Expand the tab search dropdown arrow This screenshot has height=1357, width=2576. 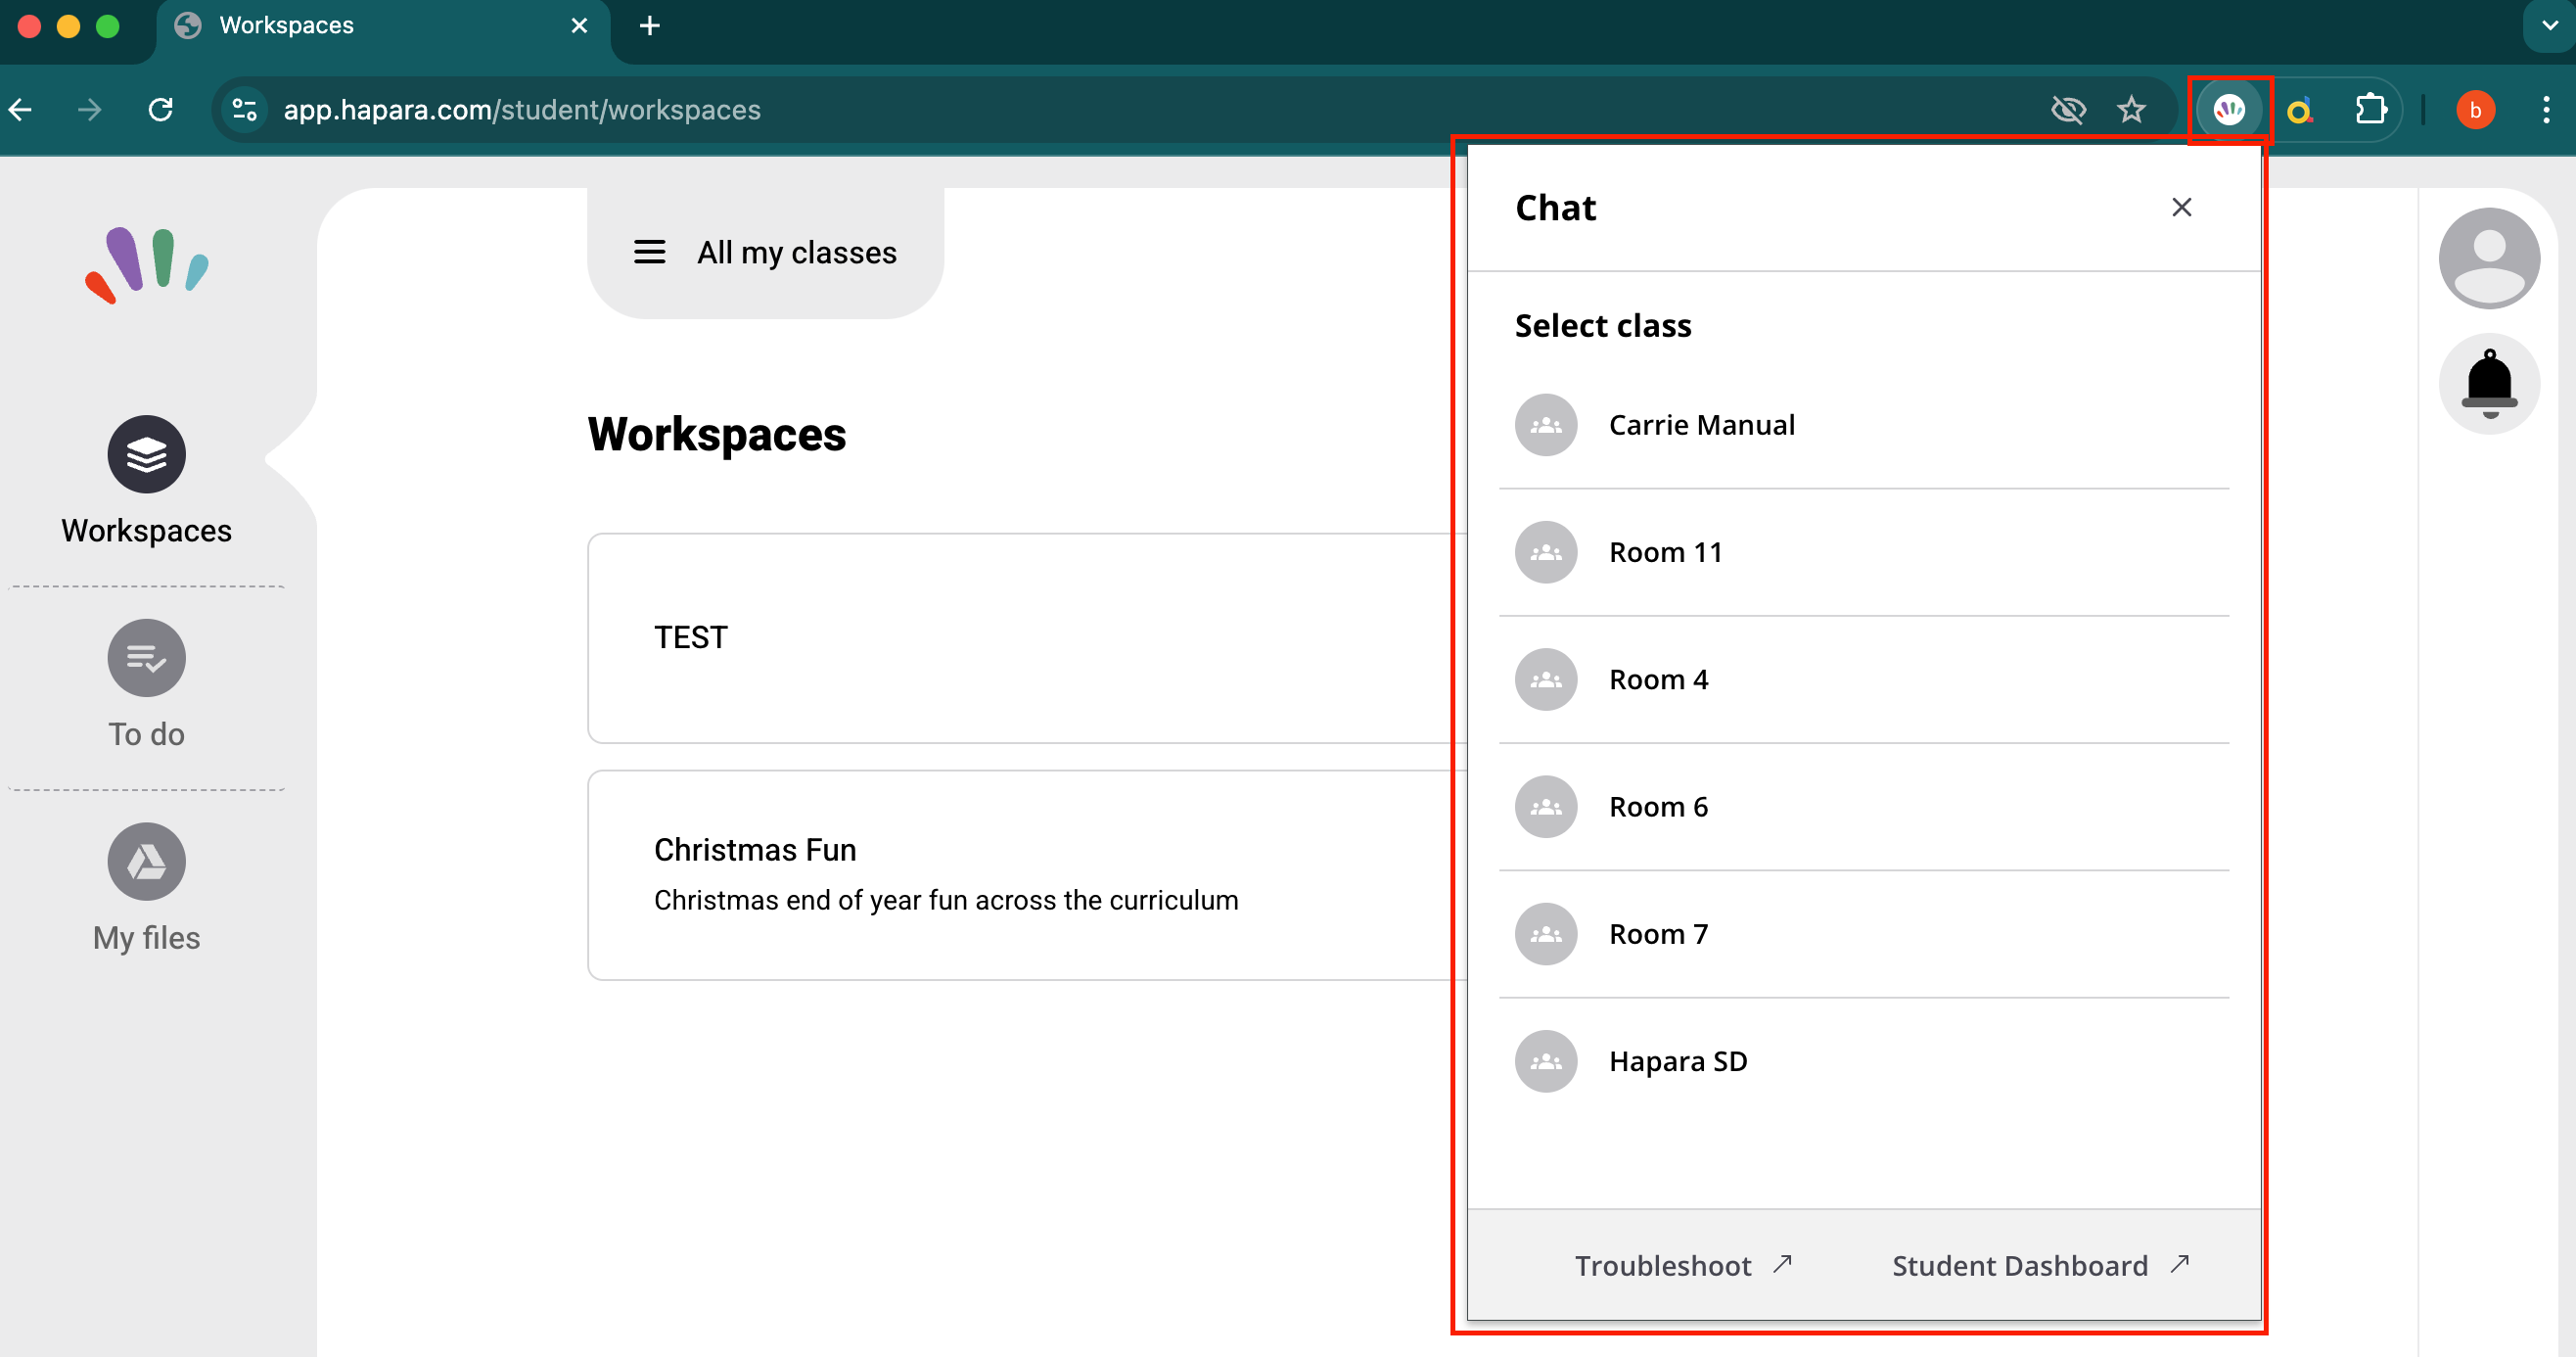coord(2550,25)
